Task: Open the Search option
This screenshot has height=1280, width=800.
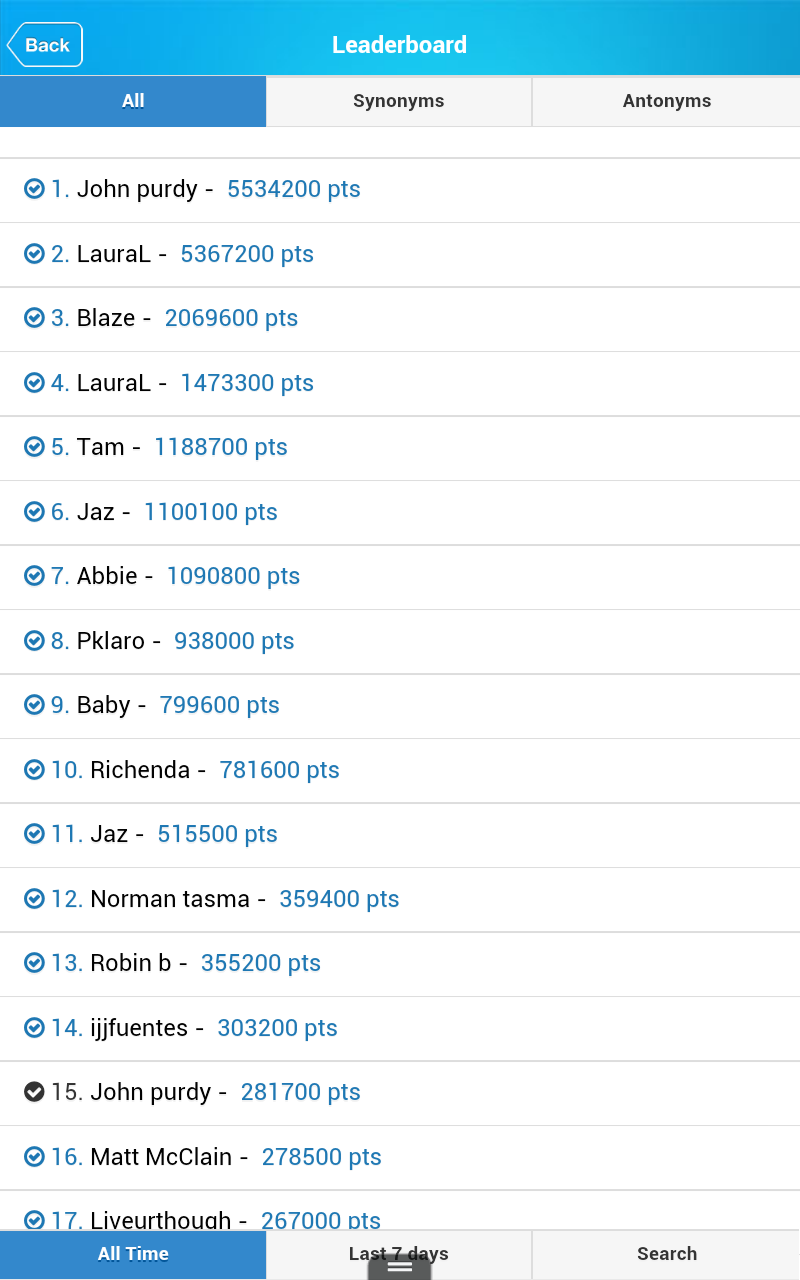Action: pos(666,1254)
